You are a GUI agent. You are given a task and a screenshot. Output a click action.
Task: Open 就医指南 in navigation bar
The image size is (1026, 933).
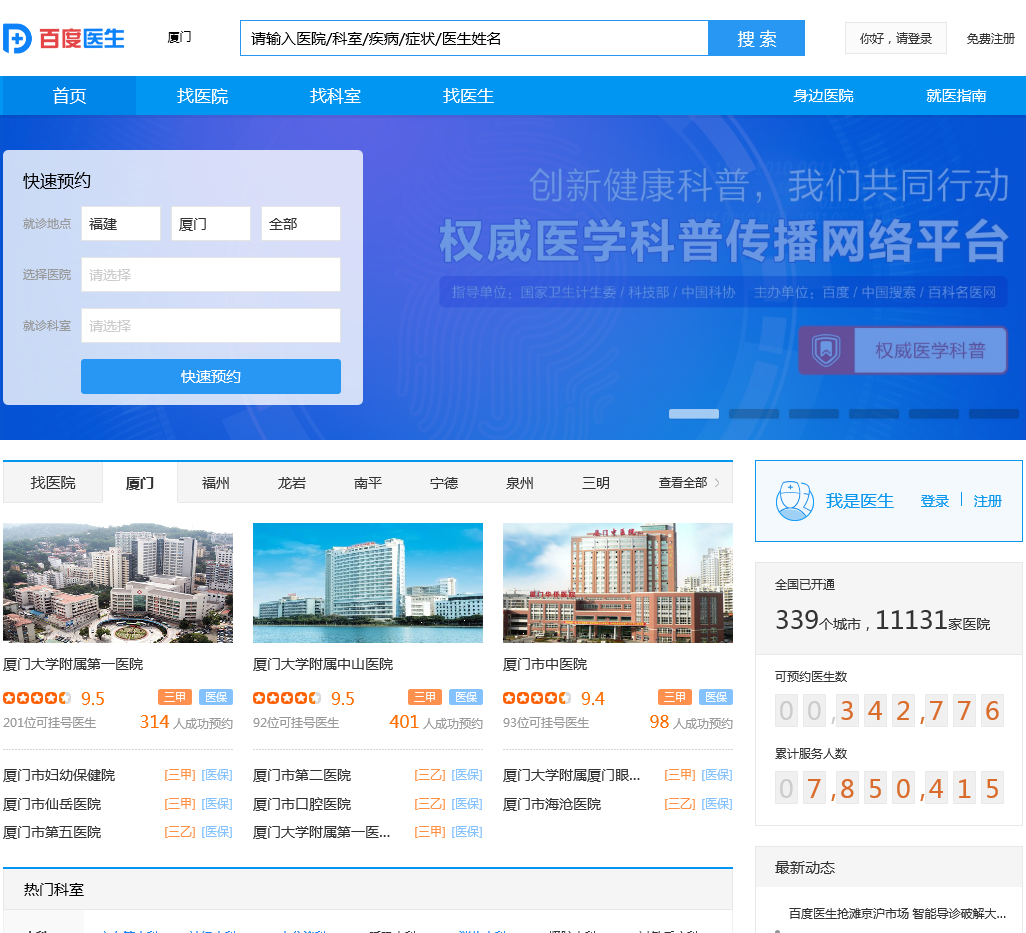click(956, 96)
